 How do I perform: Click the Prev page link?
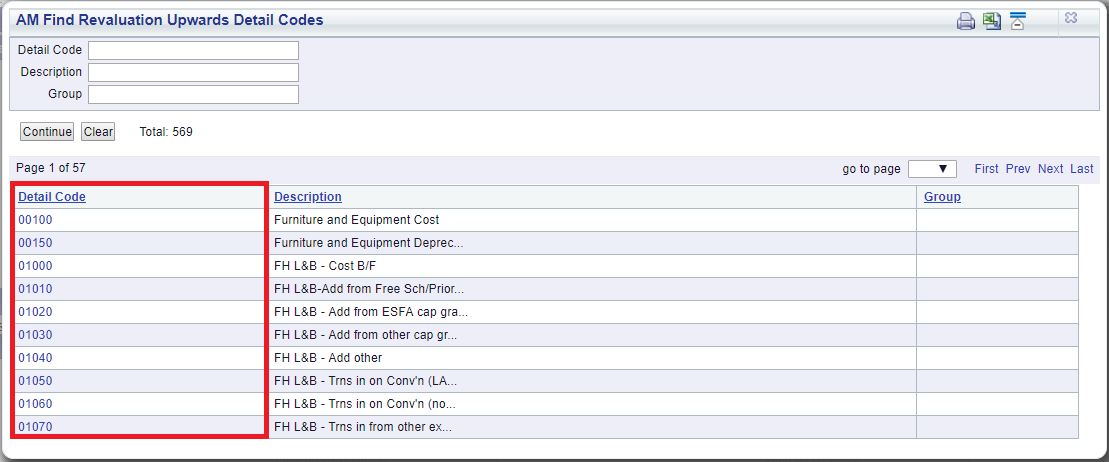point(1018,169)
